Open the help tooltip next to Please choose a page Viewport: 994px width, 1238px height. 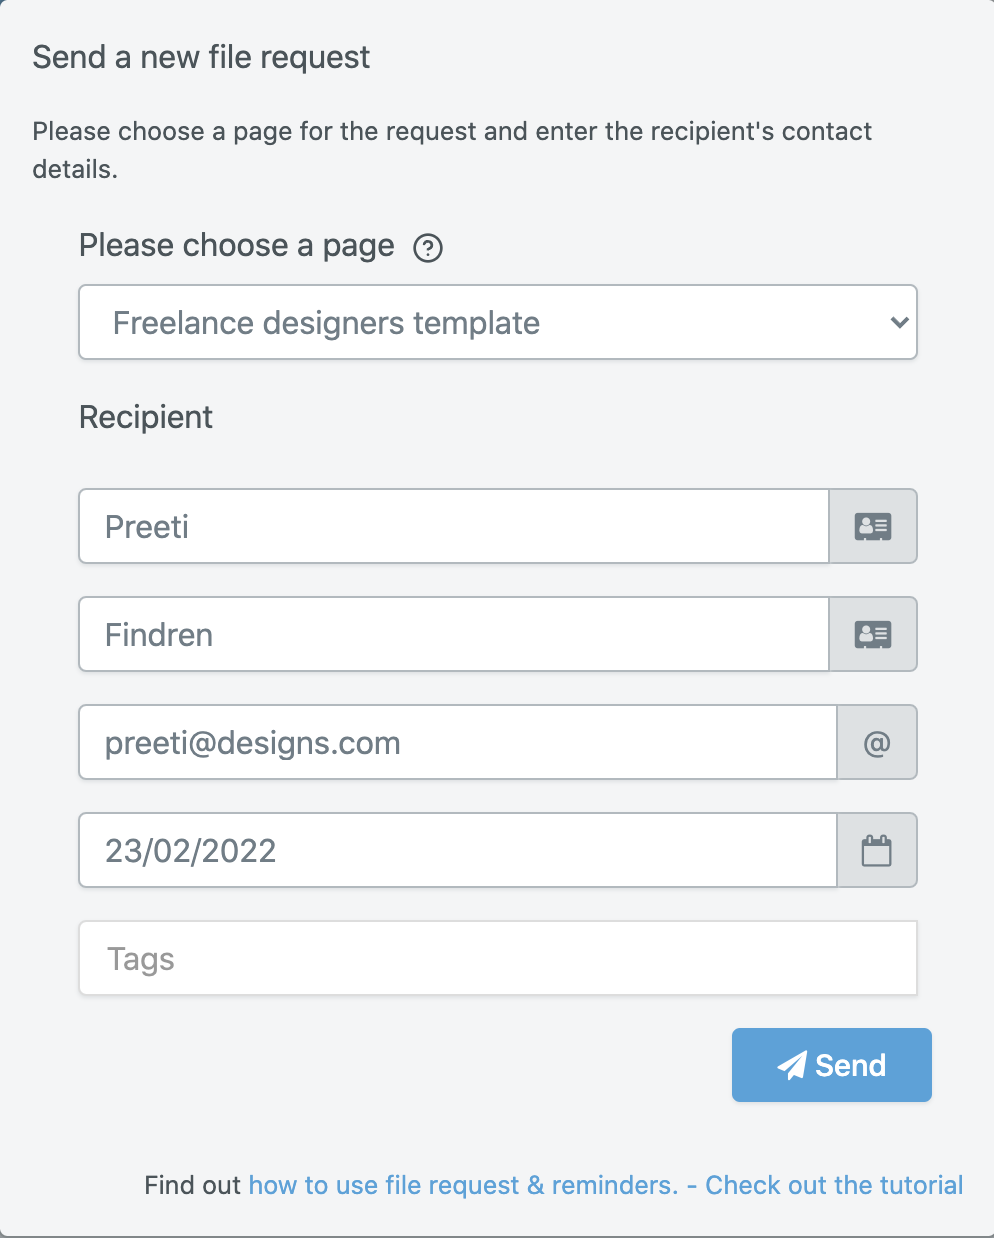[x=428, y=248]
